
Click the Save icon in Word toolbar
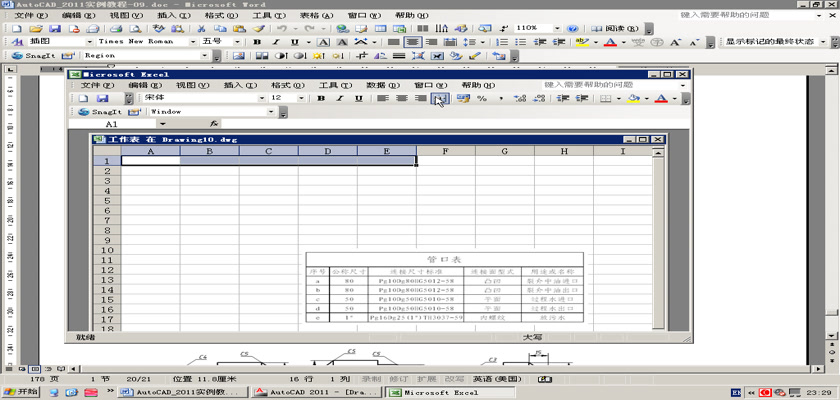pyautogui.click(x=55, y=28)
